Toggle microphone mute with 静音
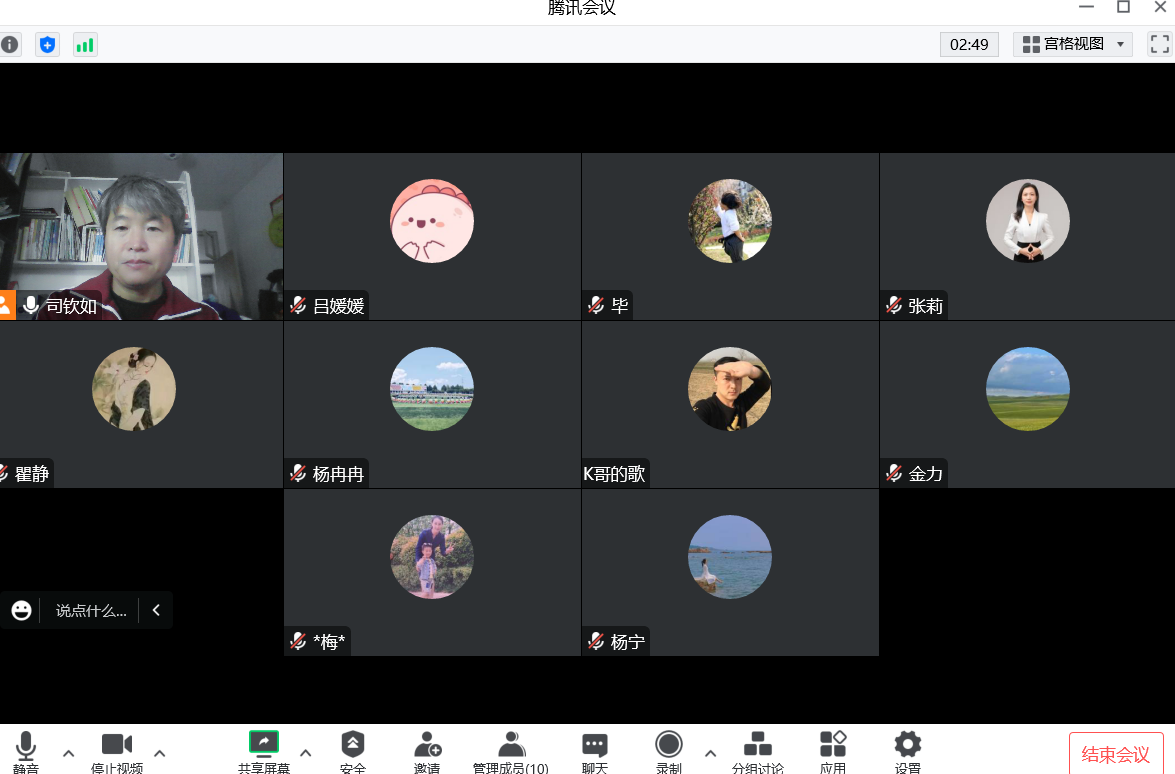 tap(26, 751)
